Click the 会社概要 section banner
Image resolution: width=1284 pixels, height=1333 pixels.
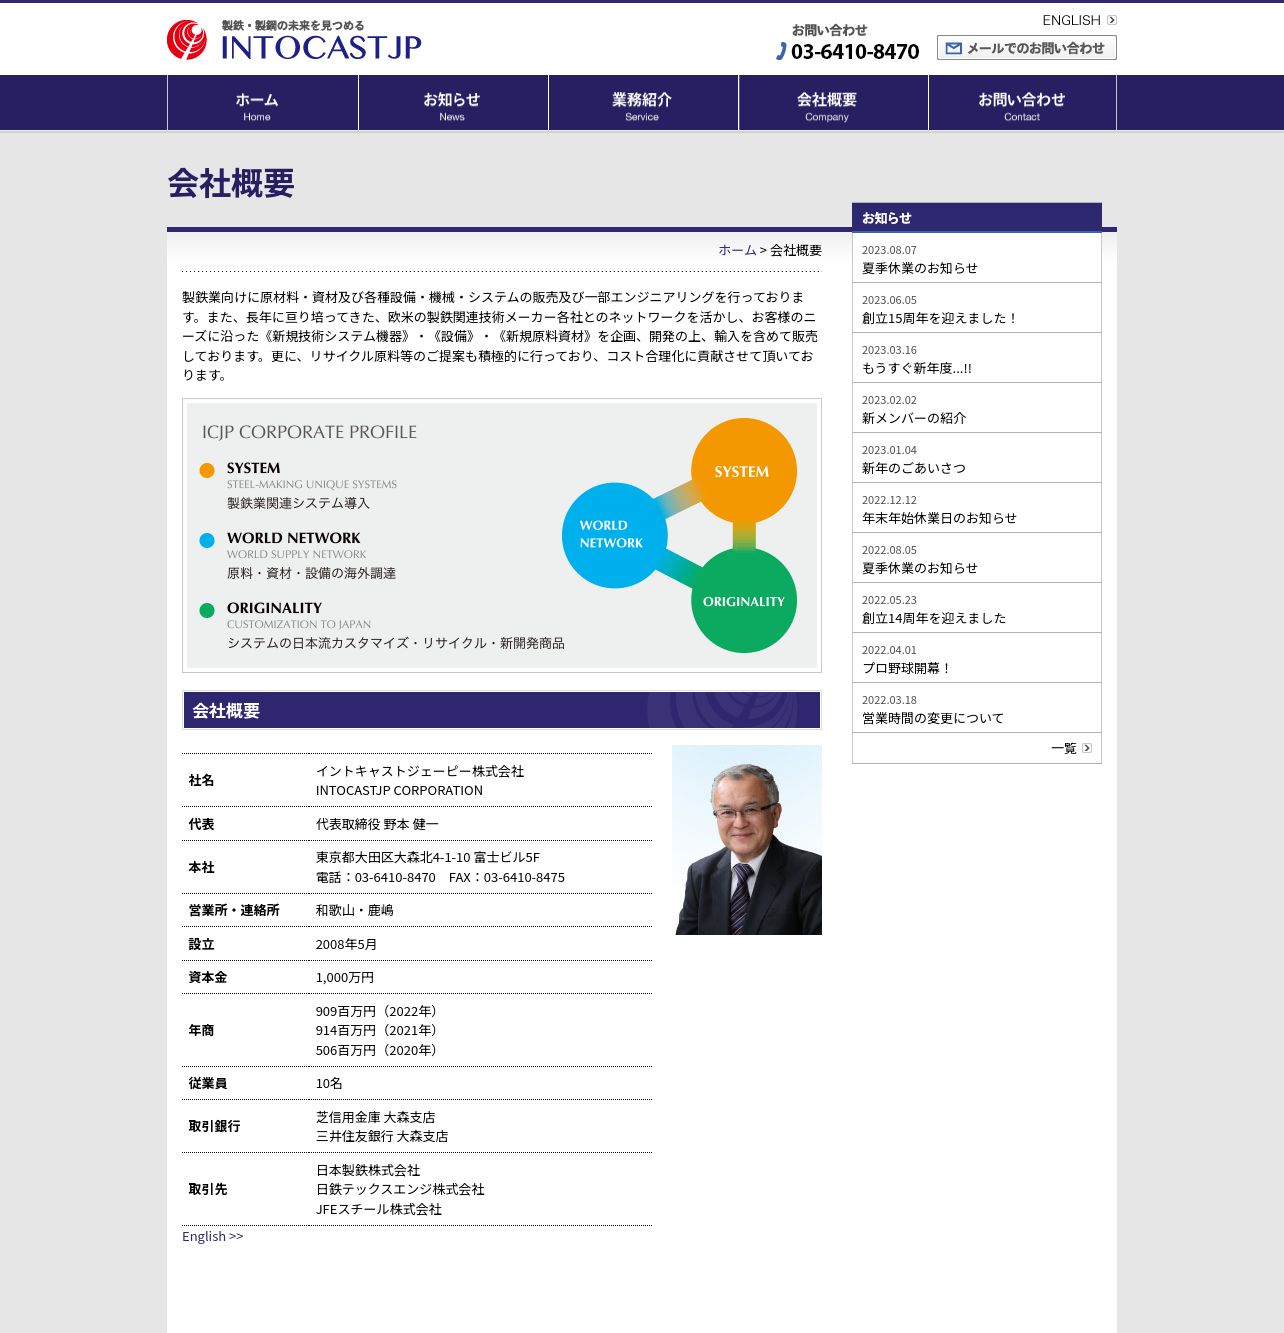501,710
